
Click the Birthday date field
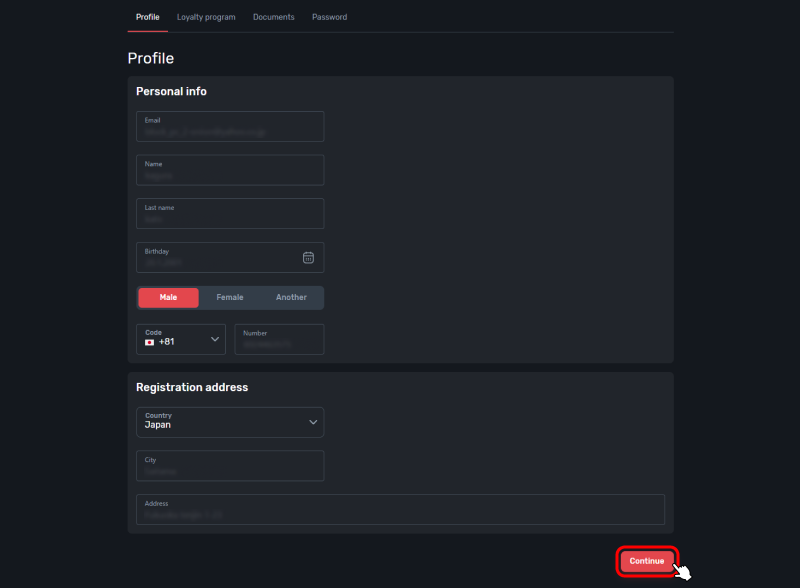230,257
